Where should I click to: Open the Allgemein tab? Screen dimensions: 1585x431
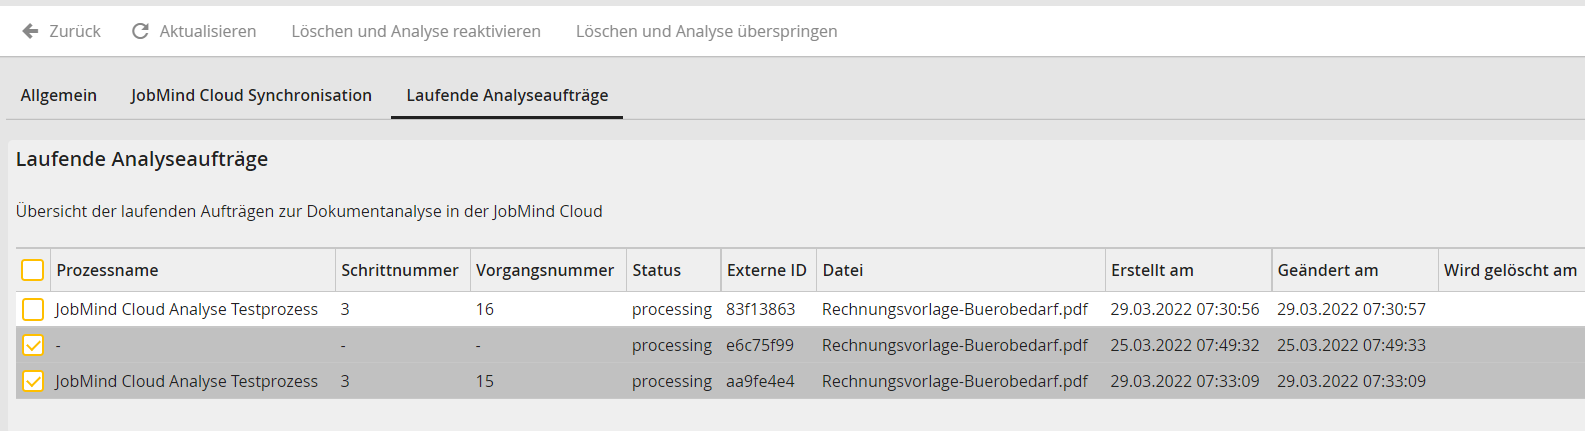pos(59,95)
